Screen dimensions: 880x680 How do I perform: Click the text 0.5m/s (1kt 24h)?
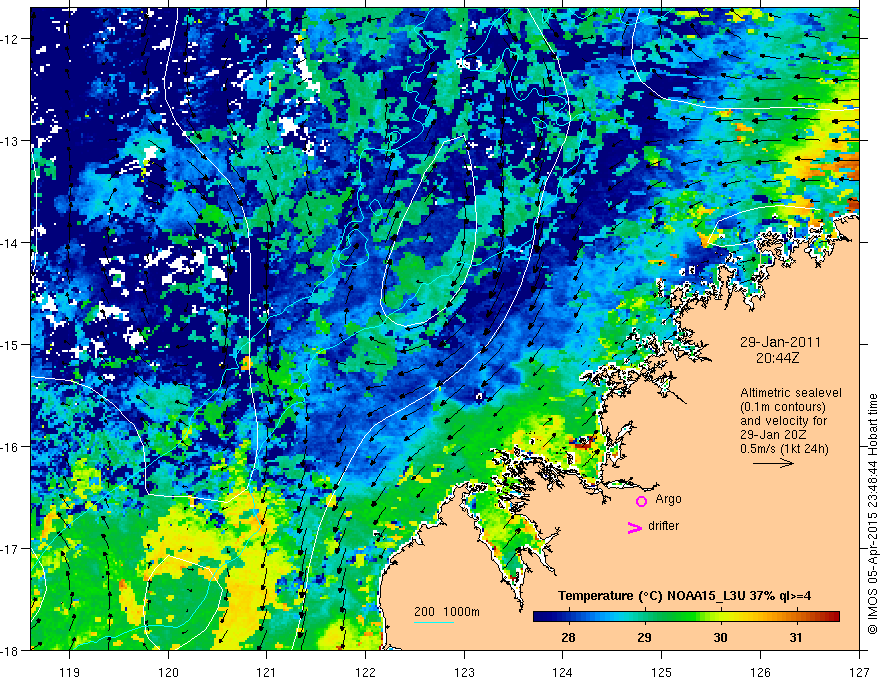point(785,448)
